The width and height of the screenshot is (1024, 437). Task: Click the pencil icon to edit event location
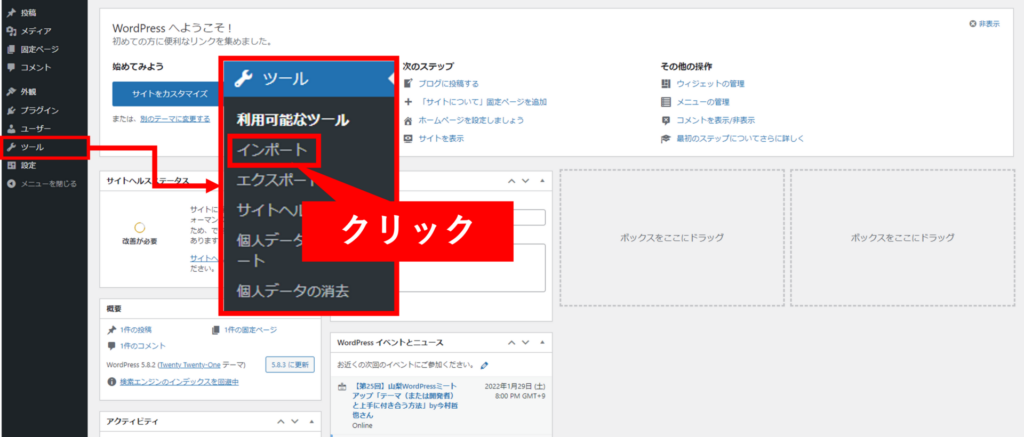[484, 364]
